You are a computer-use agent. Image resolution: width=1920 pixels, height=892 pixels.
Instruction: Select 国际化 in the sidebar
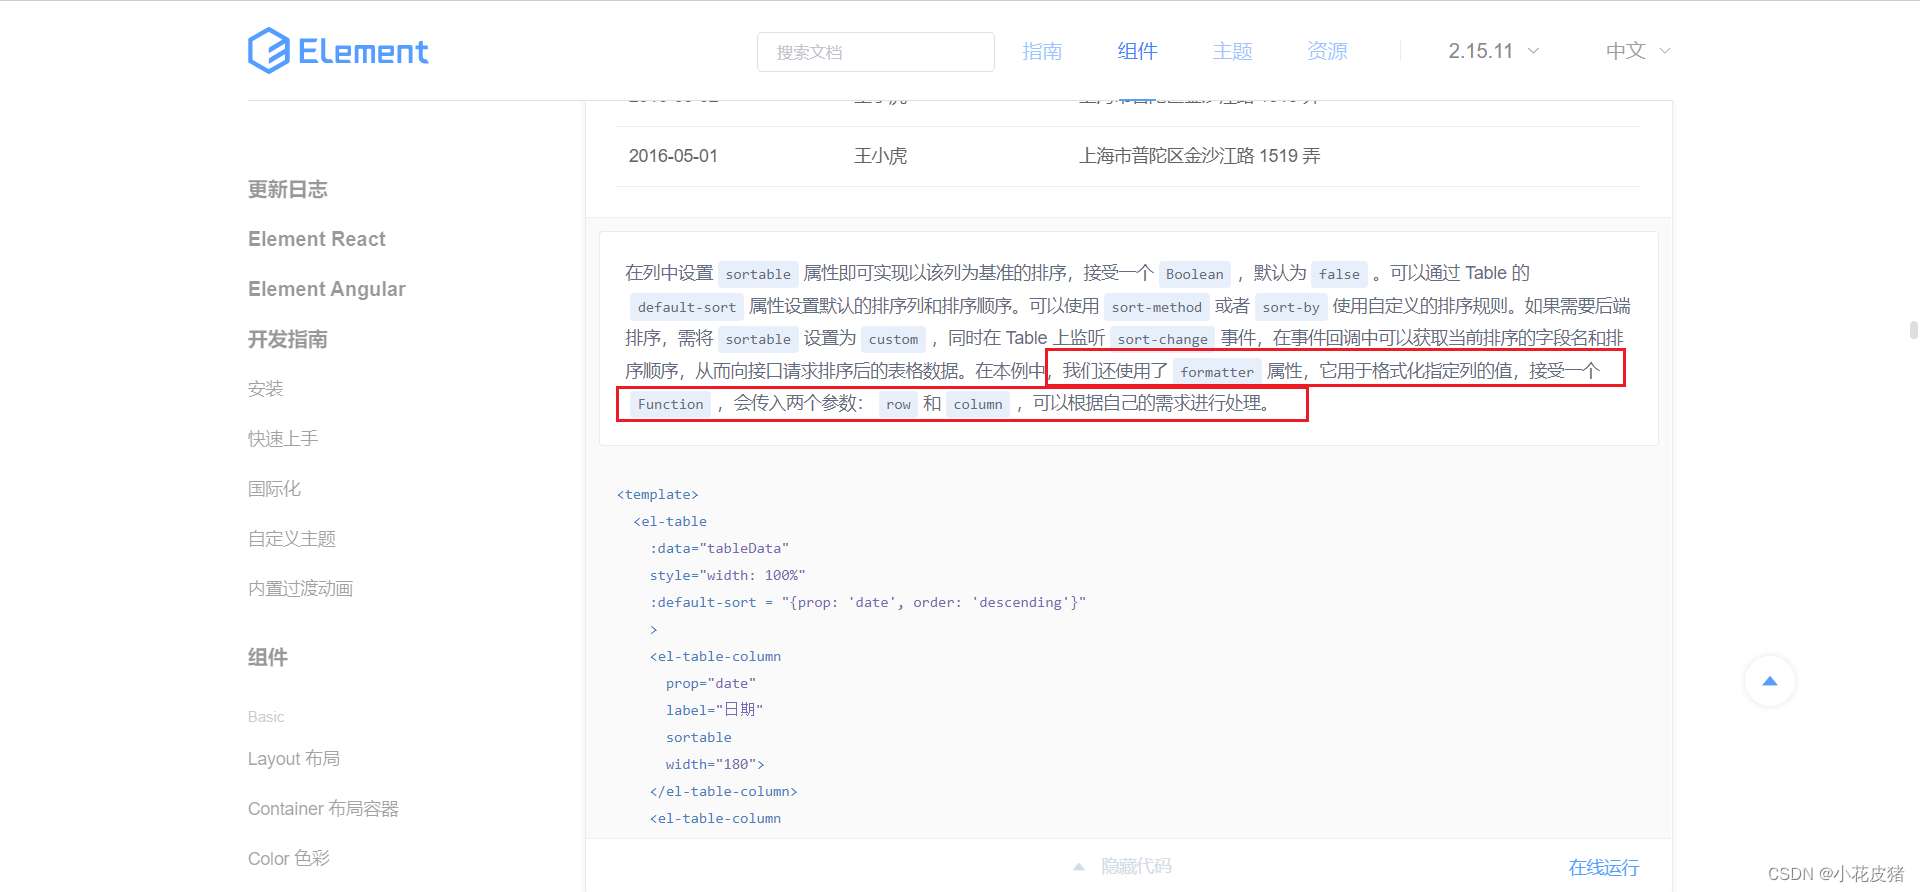point(275,489)
